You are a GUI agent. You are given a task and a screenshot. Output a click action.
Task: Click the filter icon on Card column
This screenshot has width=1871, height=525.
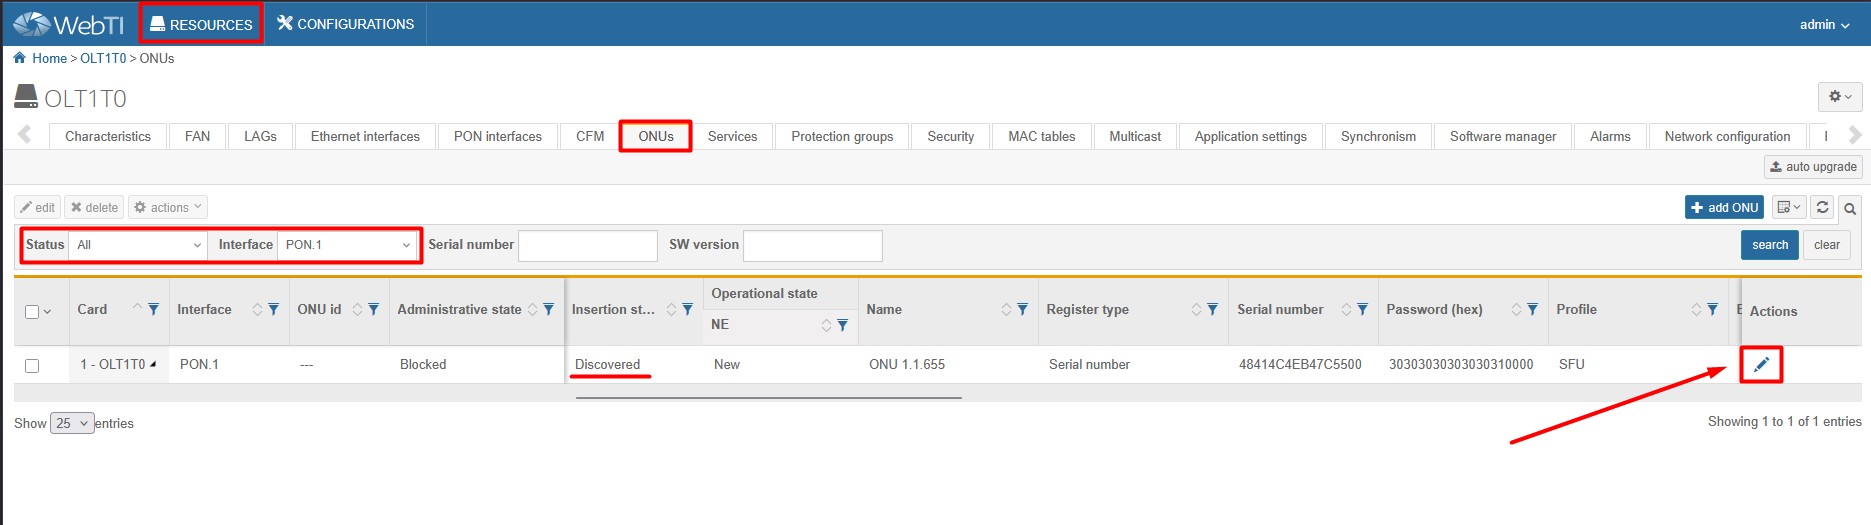click(x=153, y=310)
